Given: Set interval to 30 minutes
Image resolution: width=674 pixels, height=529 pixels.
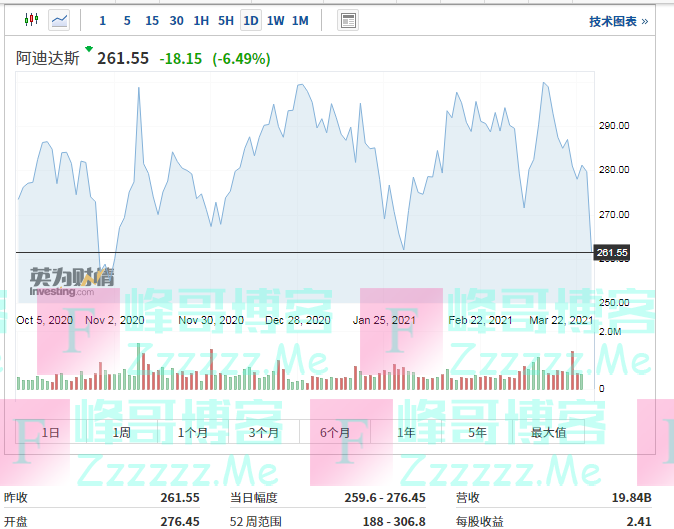Looking at the screenshot, I should [176, 21].
